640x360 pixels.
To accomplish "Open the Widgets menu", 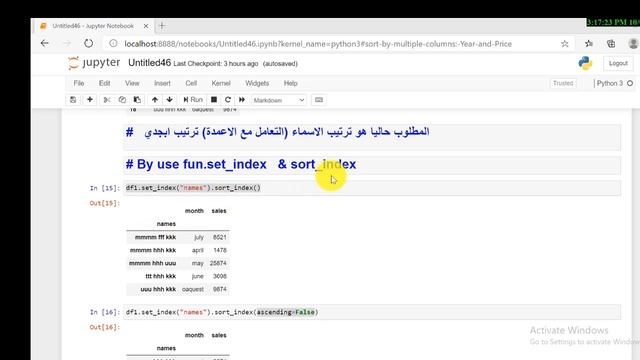I will pyautogui.click(x=257, y=83).
